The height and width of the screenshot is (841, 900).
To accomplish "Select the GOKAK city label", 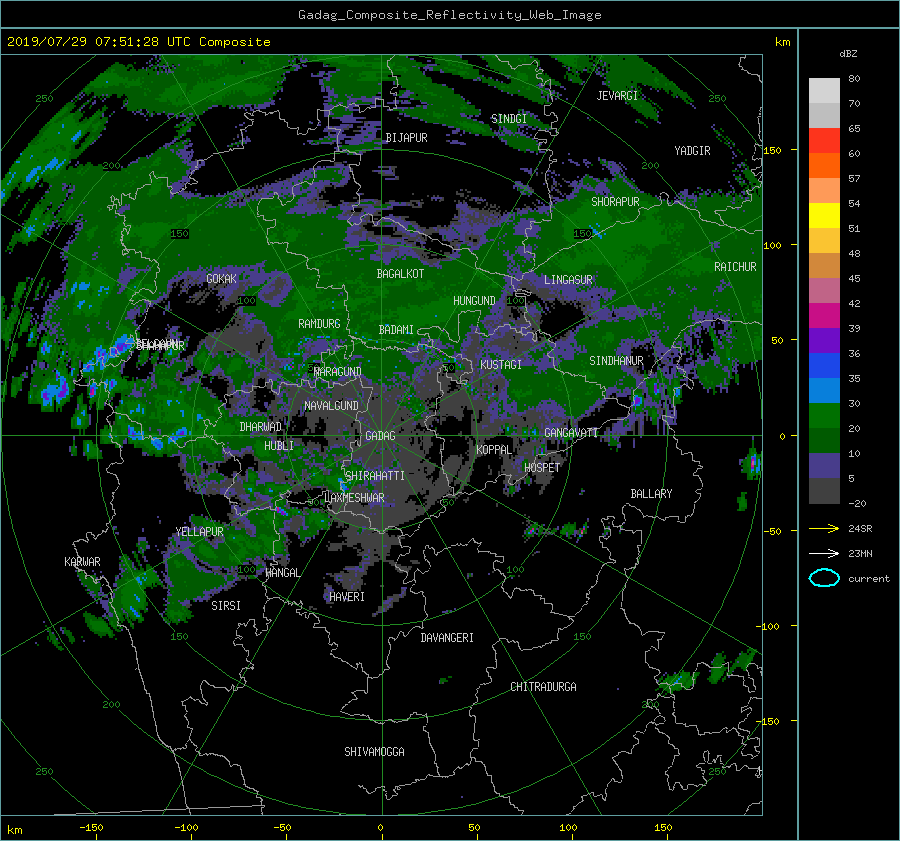I will coord(222,279).
